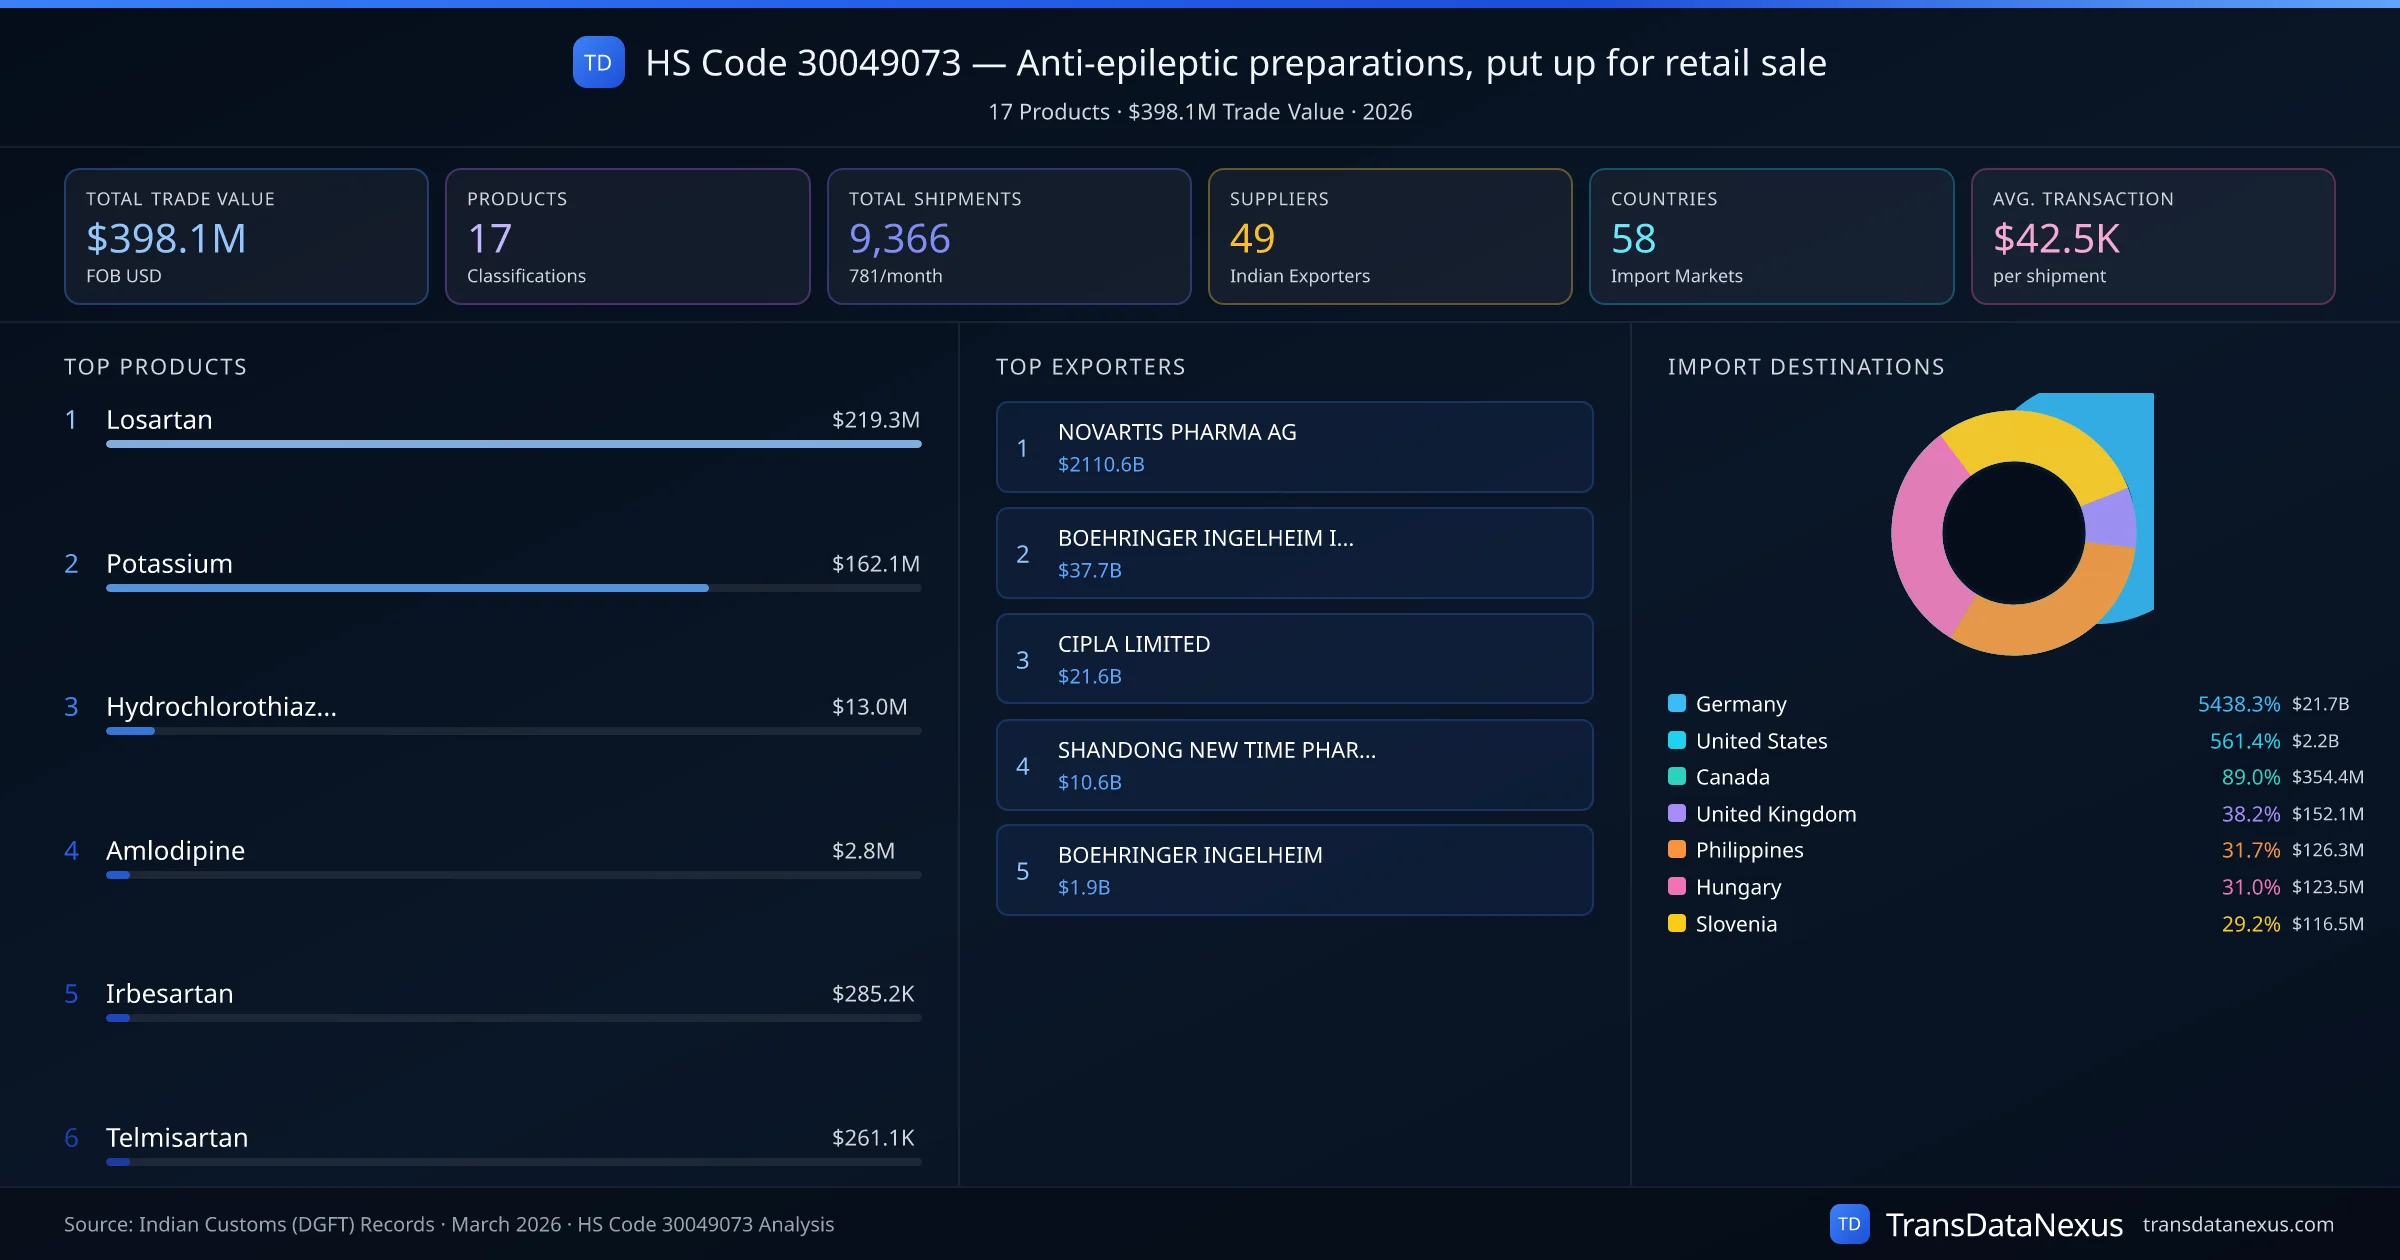Select the Cipla Limited exporter card

coord(1293,659)
